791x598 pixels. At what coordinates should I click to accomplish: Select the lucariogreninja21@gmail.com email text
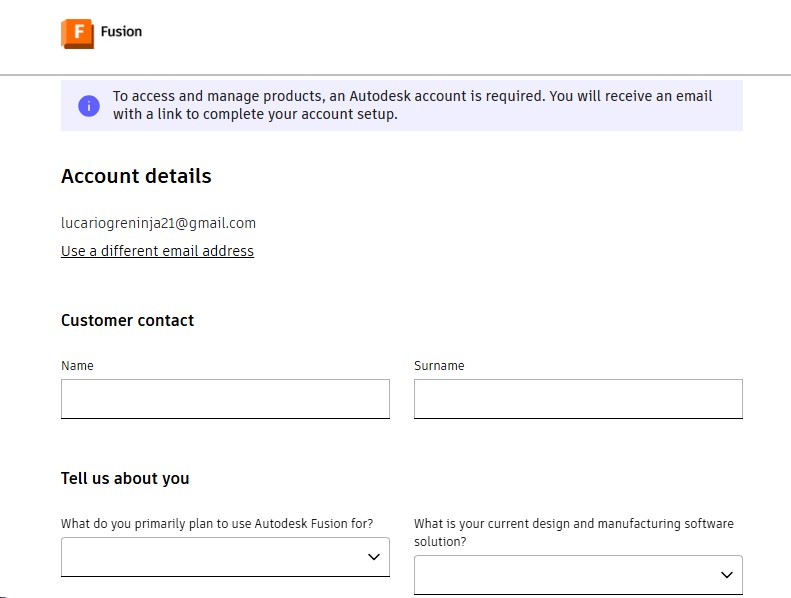[158, 223]
